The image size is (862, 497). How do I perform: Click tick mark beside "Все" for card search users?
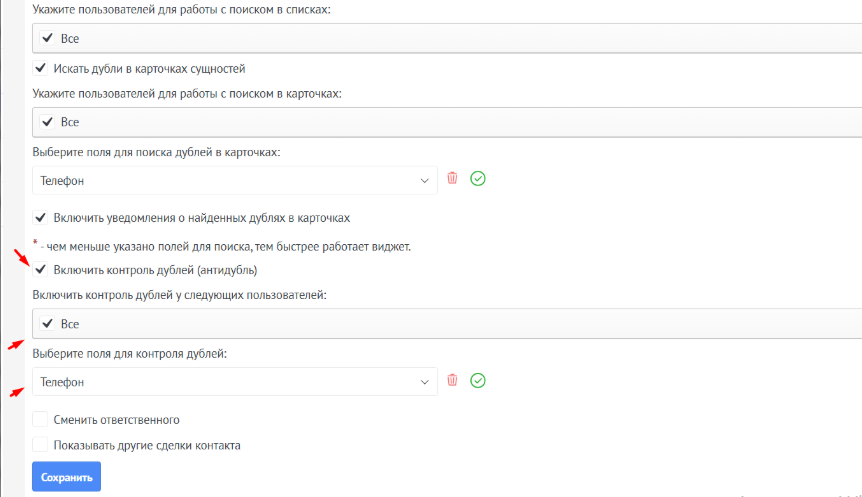pyautogui.click(x=47, y=121)
